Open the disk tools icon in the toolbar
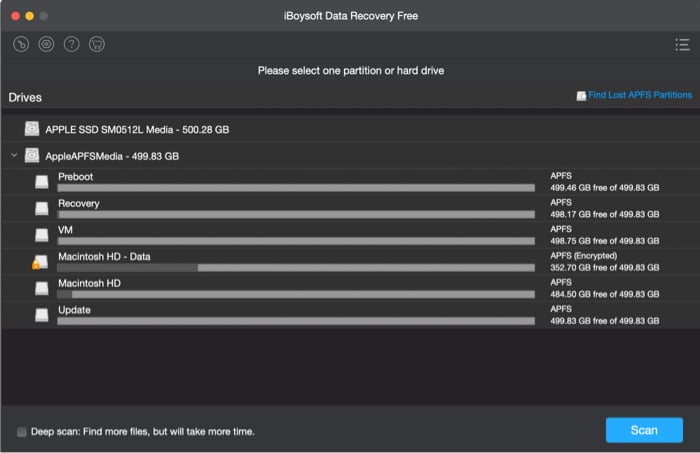The height and width of the screenshot is (453, 700). (x=21, y=44)
